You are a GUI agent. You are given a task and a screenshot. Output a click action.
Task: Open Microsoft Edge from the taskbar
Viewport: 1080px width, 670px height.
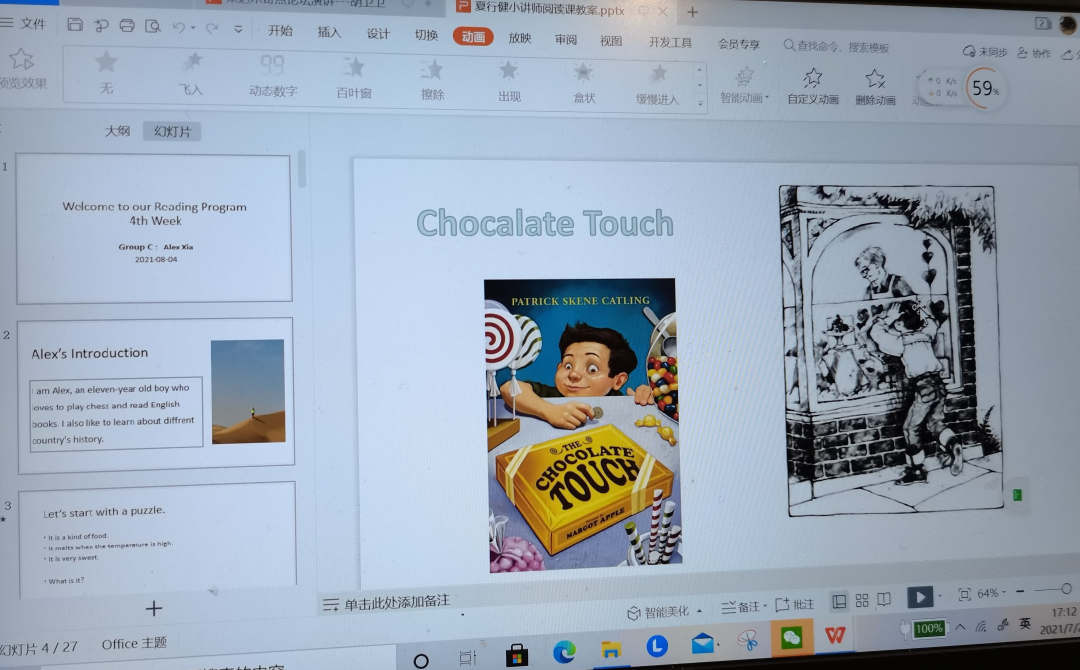(x=564, y=651)
